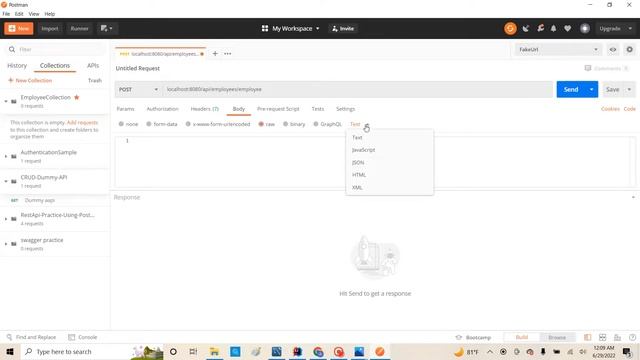The image size is (640, 360).
Task: Toggle the sidebar layout icon in status bar
Action: (x=587, y=337)
